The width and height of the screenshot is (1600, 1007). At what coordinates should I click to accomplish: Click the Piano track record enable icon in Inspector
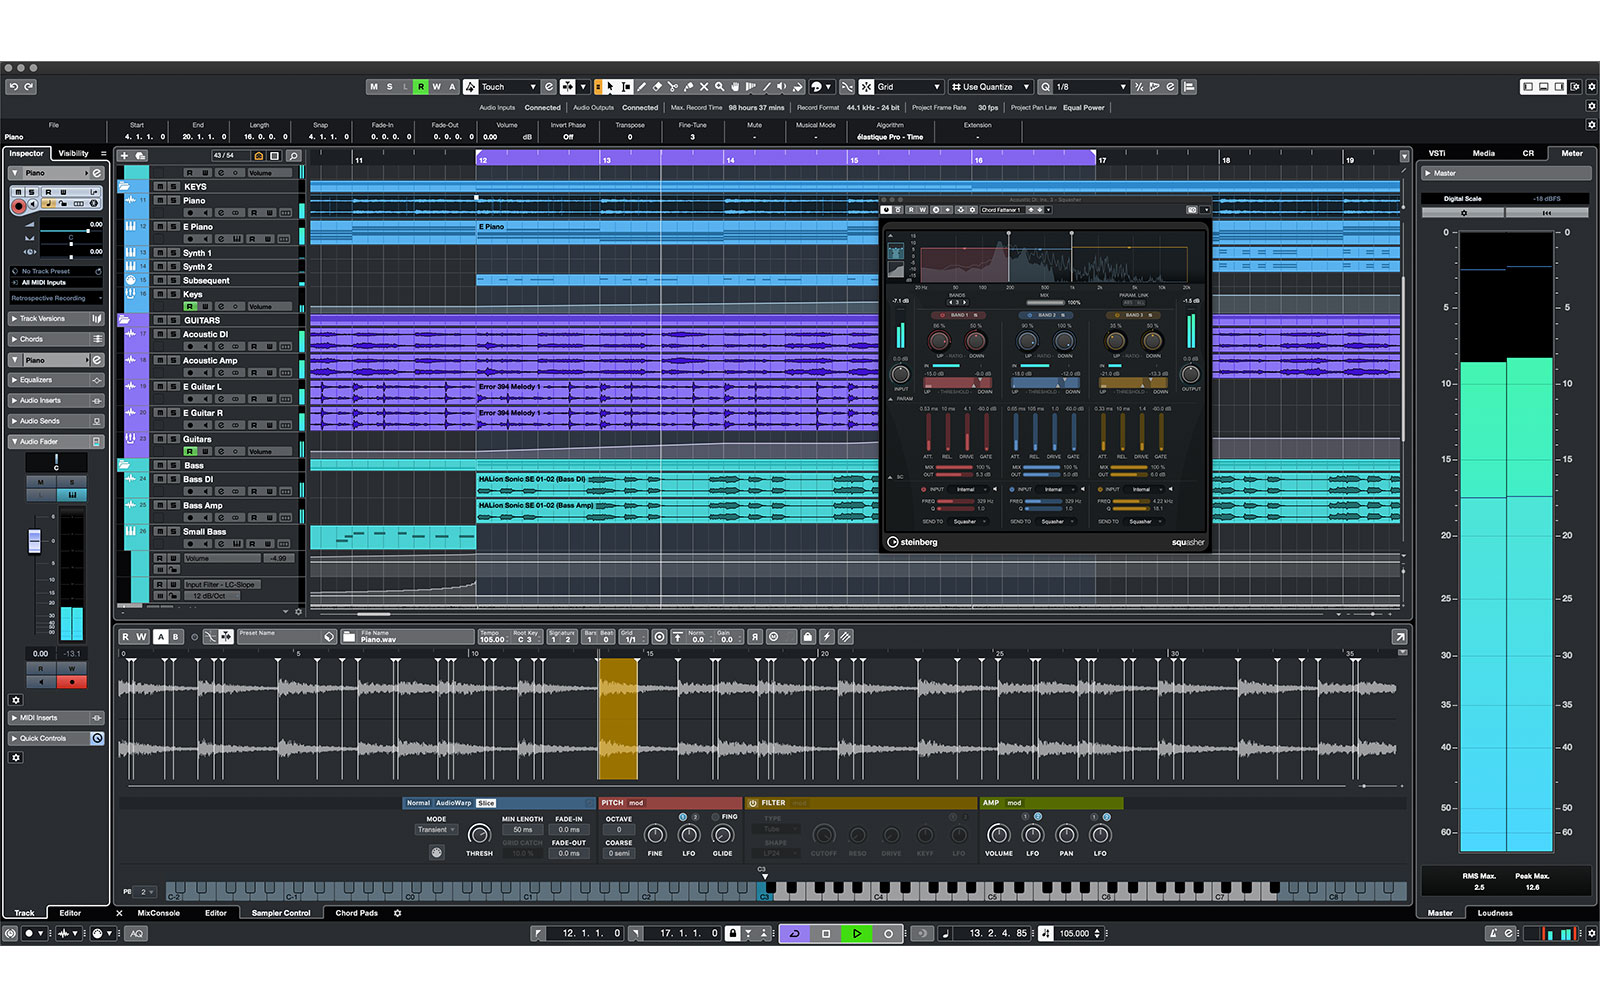[x=18, y=206]
